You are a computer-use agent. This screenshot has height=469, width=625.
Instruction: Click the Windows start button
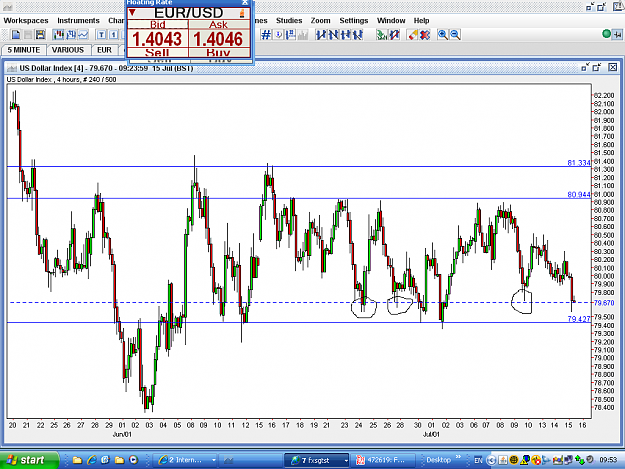(x=29, y=460)
